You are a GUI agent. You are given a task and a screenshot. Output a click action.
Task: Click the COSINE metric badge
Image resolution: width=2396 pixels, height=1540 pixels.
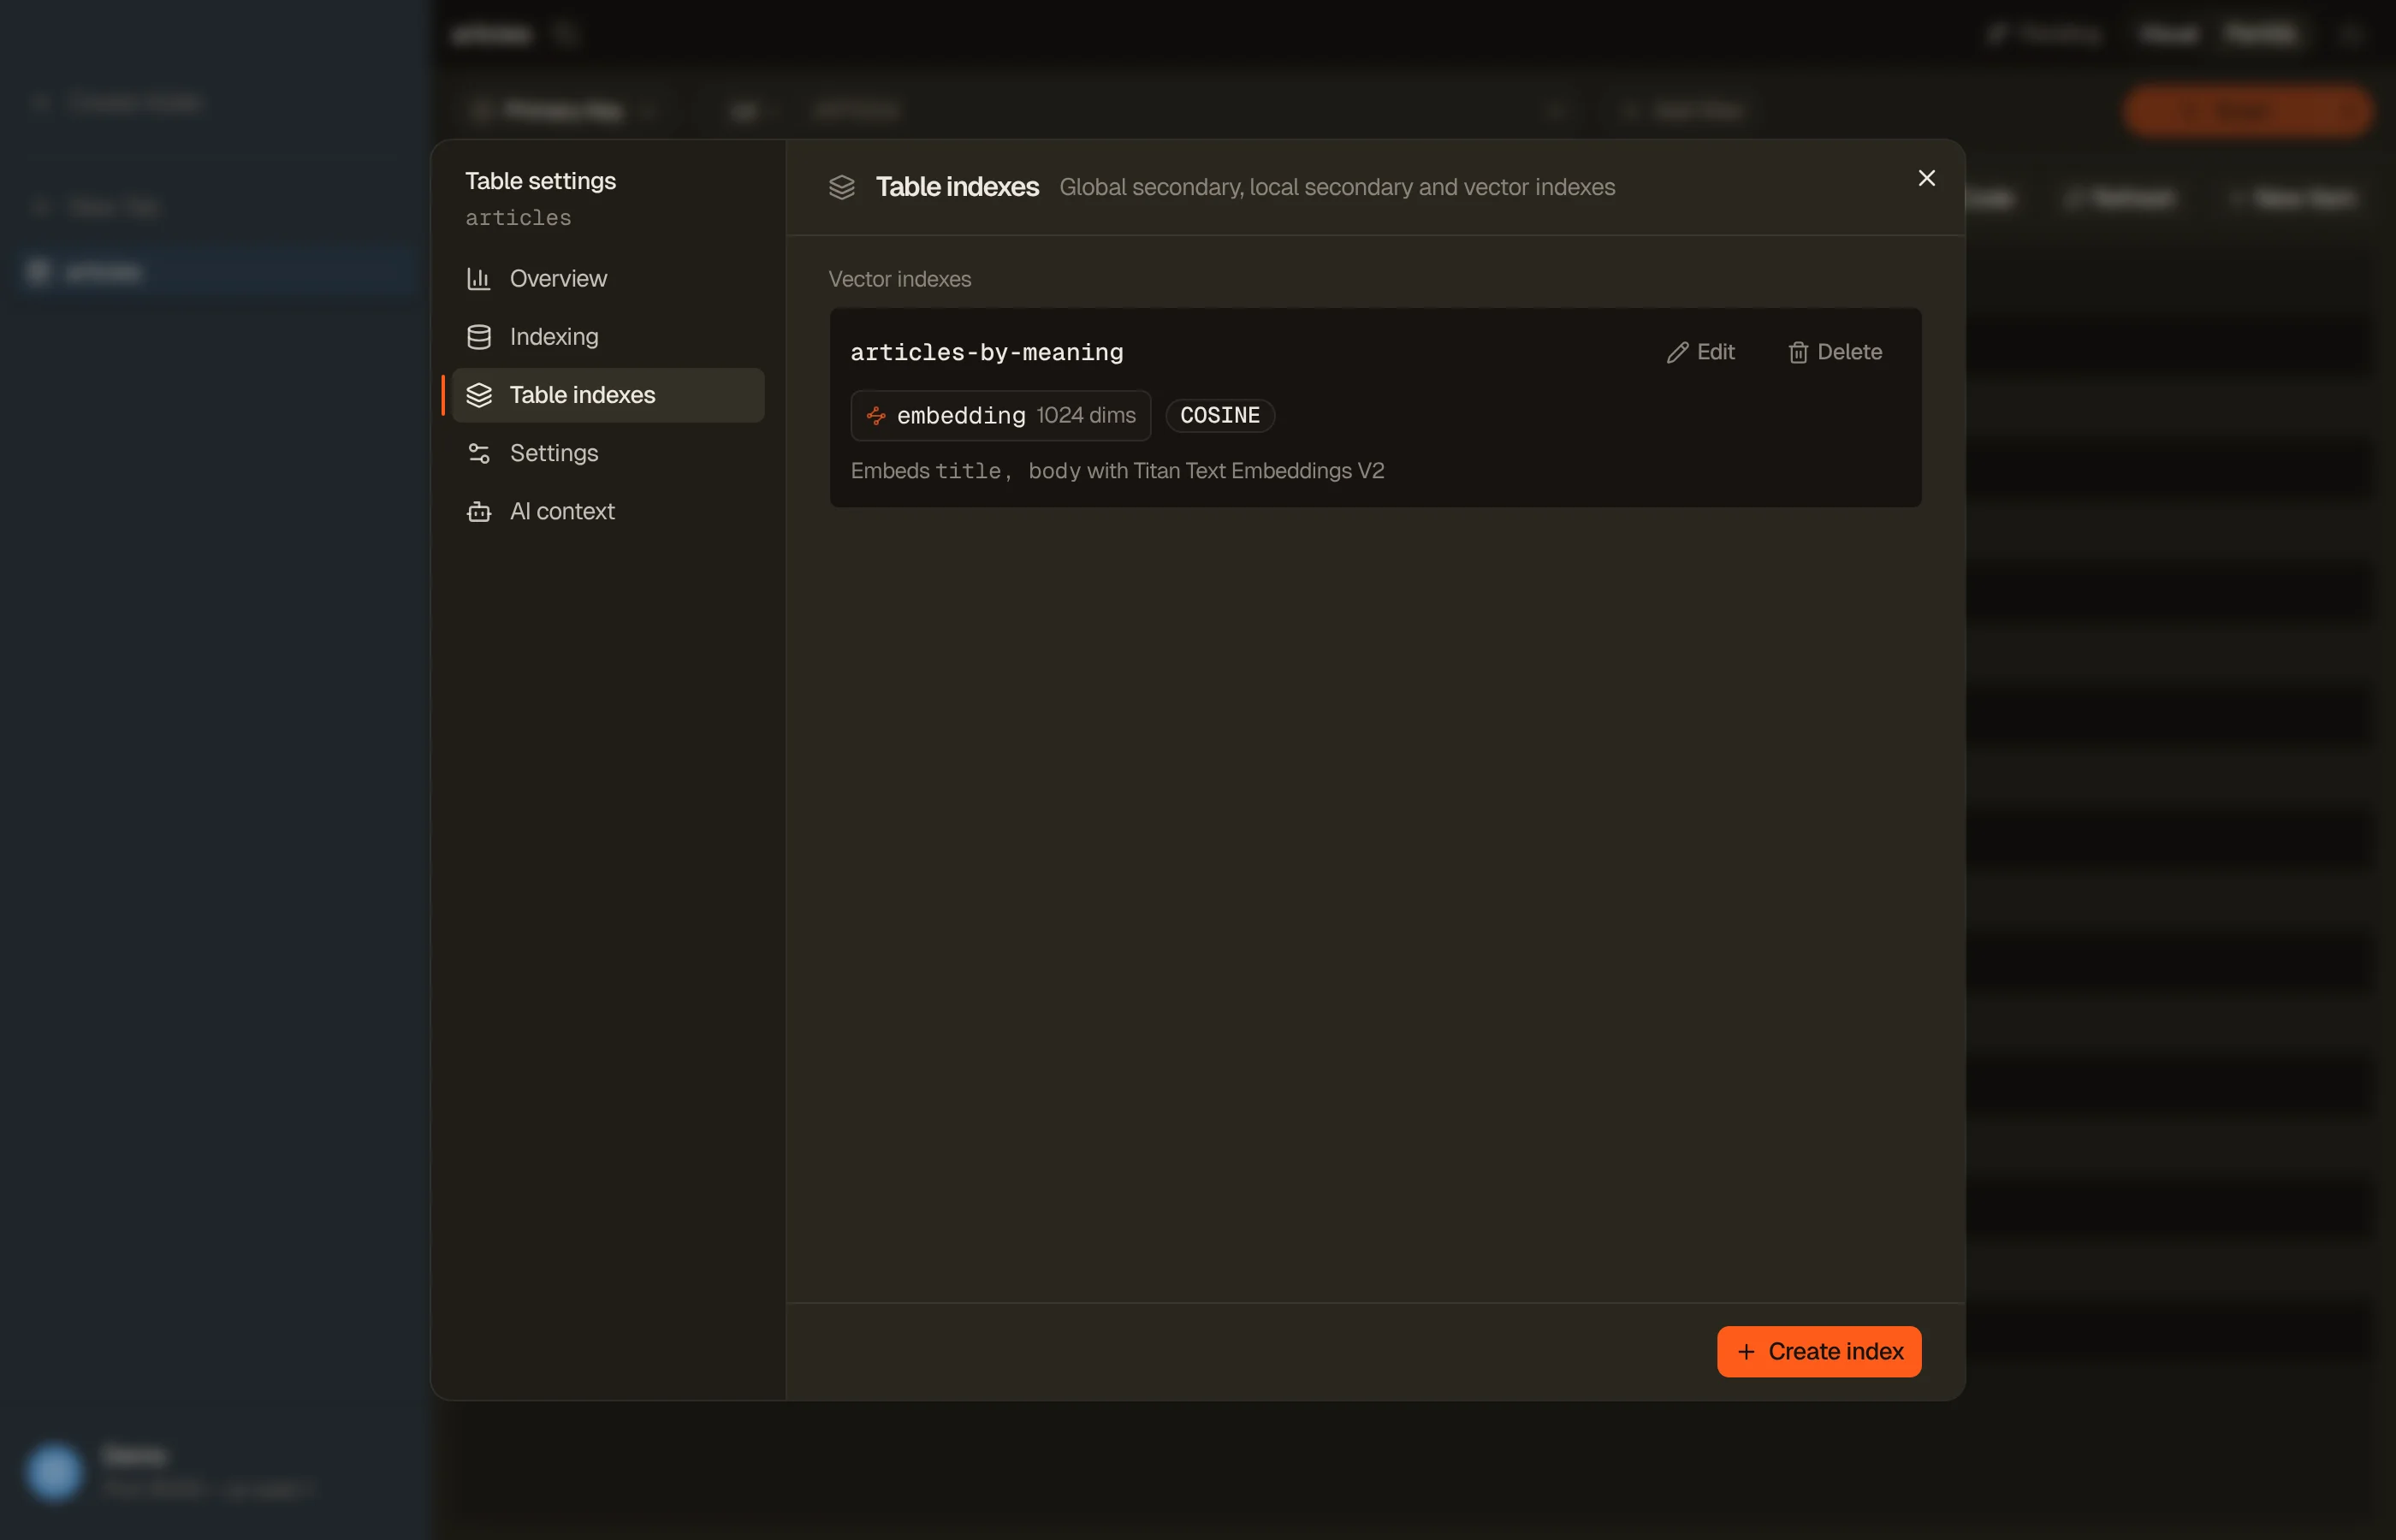(x=1220, y=415)
